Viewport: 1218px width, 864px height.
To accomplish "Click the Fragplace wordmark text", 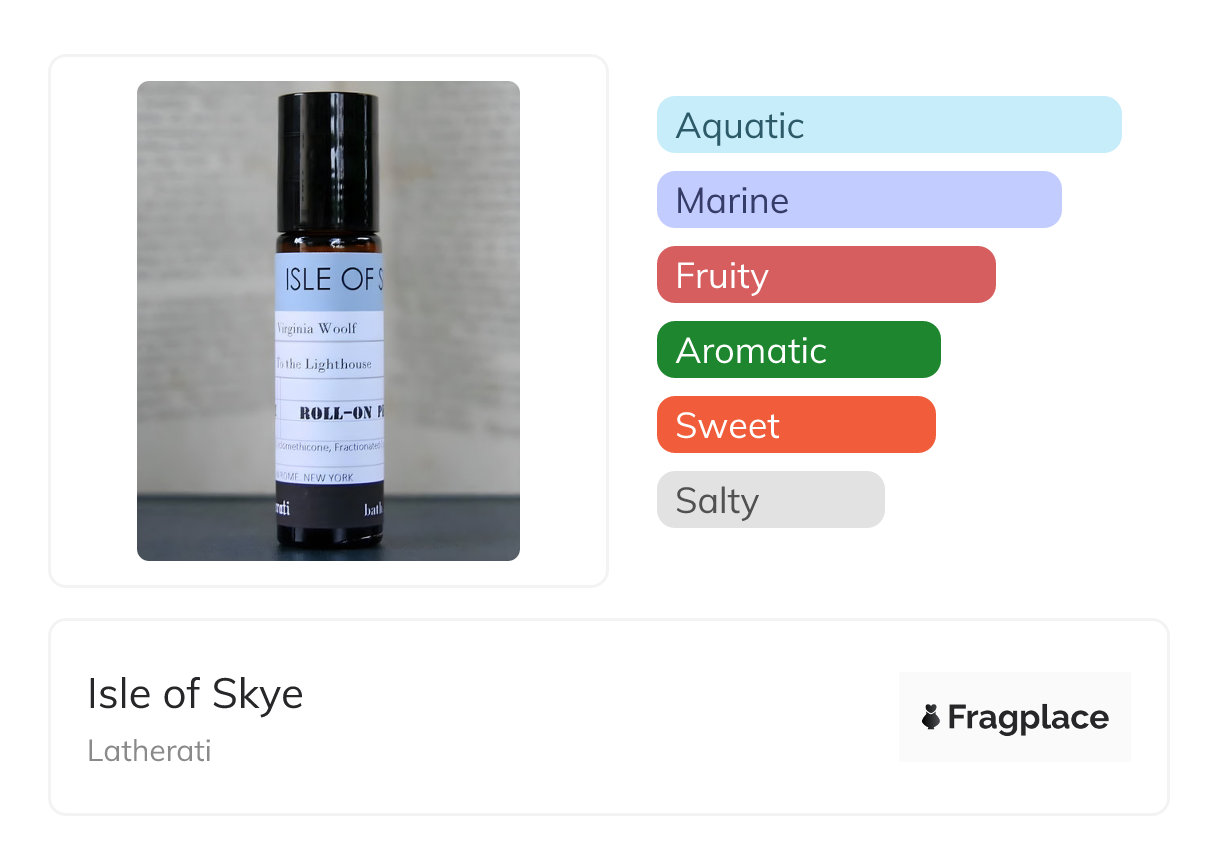I will (1028, 717).
